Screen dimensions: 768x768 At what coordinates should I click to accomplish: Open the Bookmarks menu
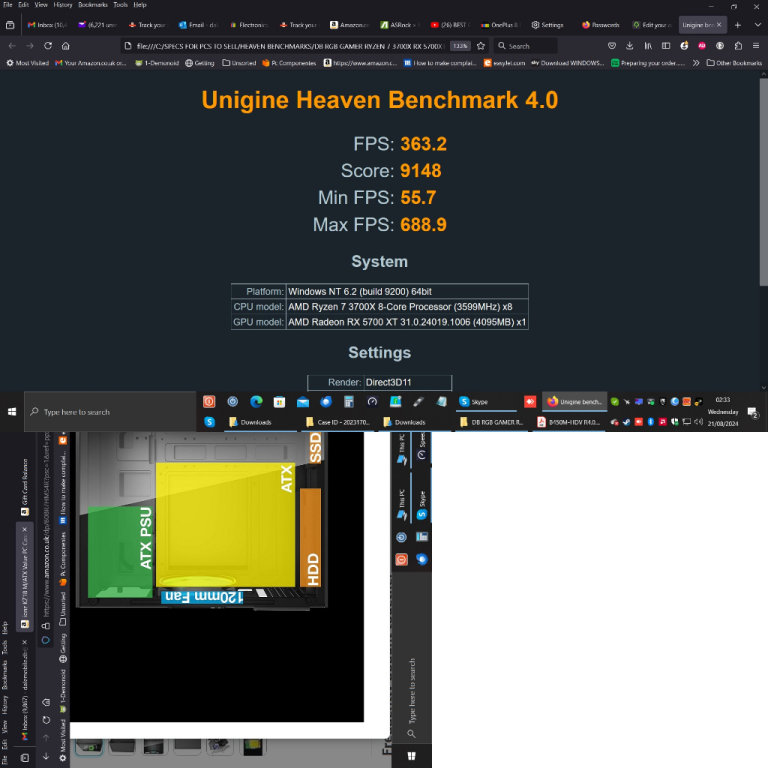pyautogui.click(x=93, y=5)
